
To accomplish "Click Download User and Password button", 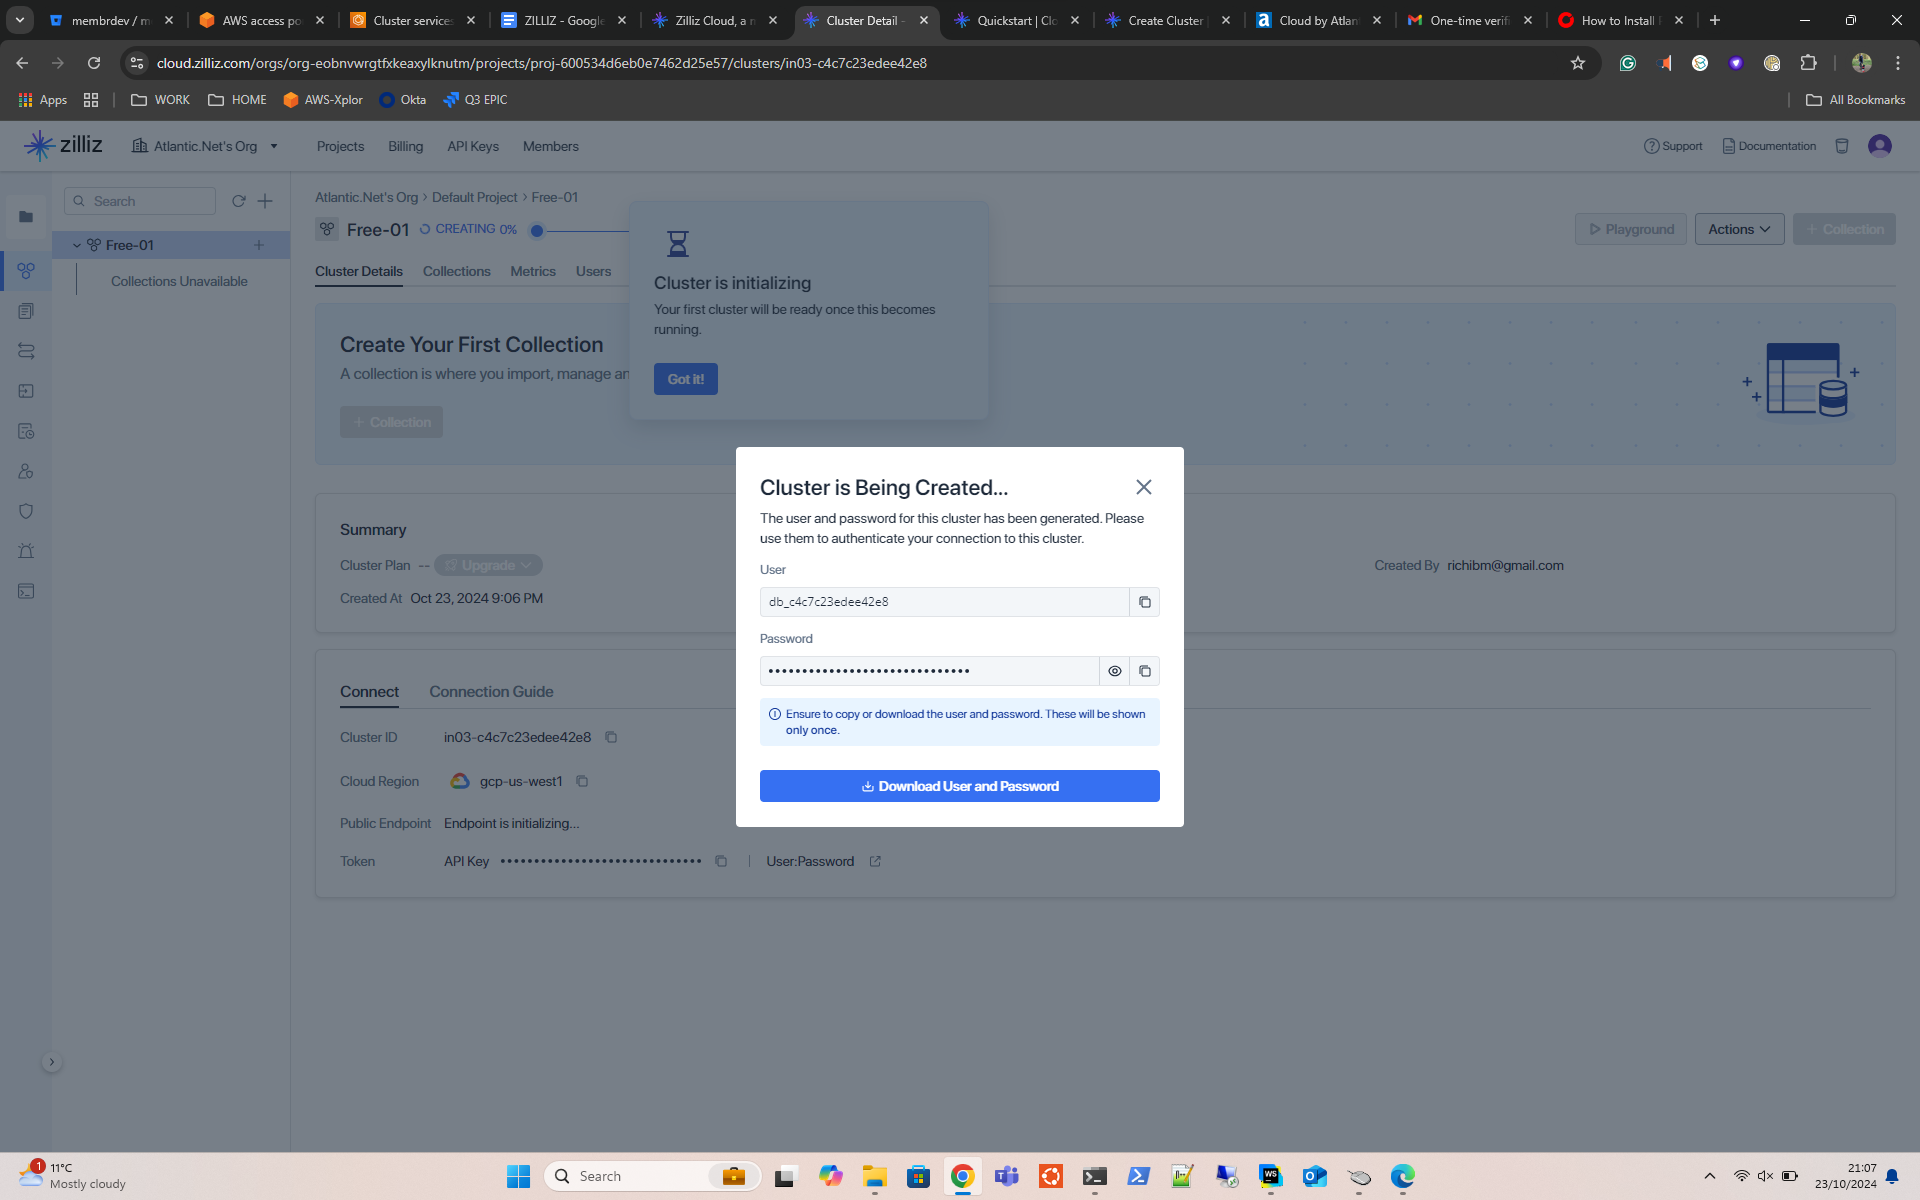I will coord(959,786).
